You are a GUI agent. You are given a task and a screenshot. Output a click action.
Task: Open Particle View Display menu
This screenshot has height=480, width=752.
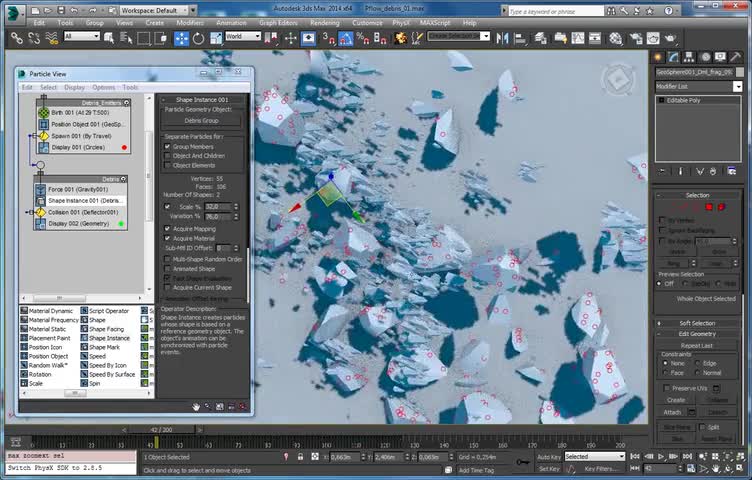pyautogui.click(x=74, y=87)
